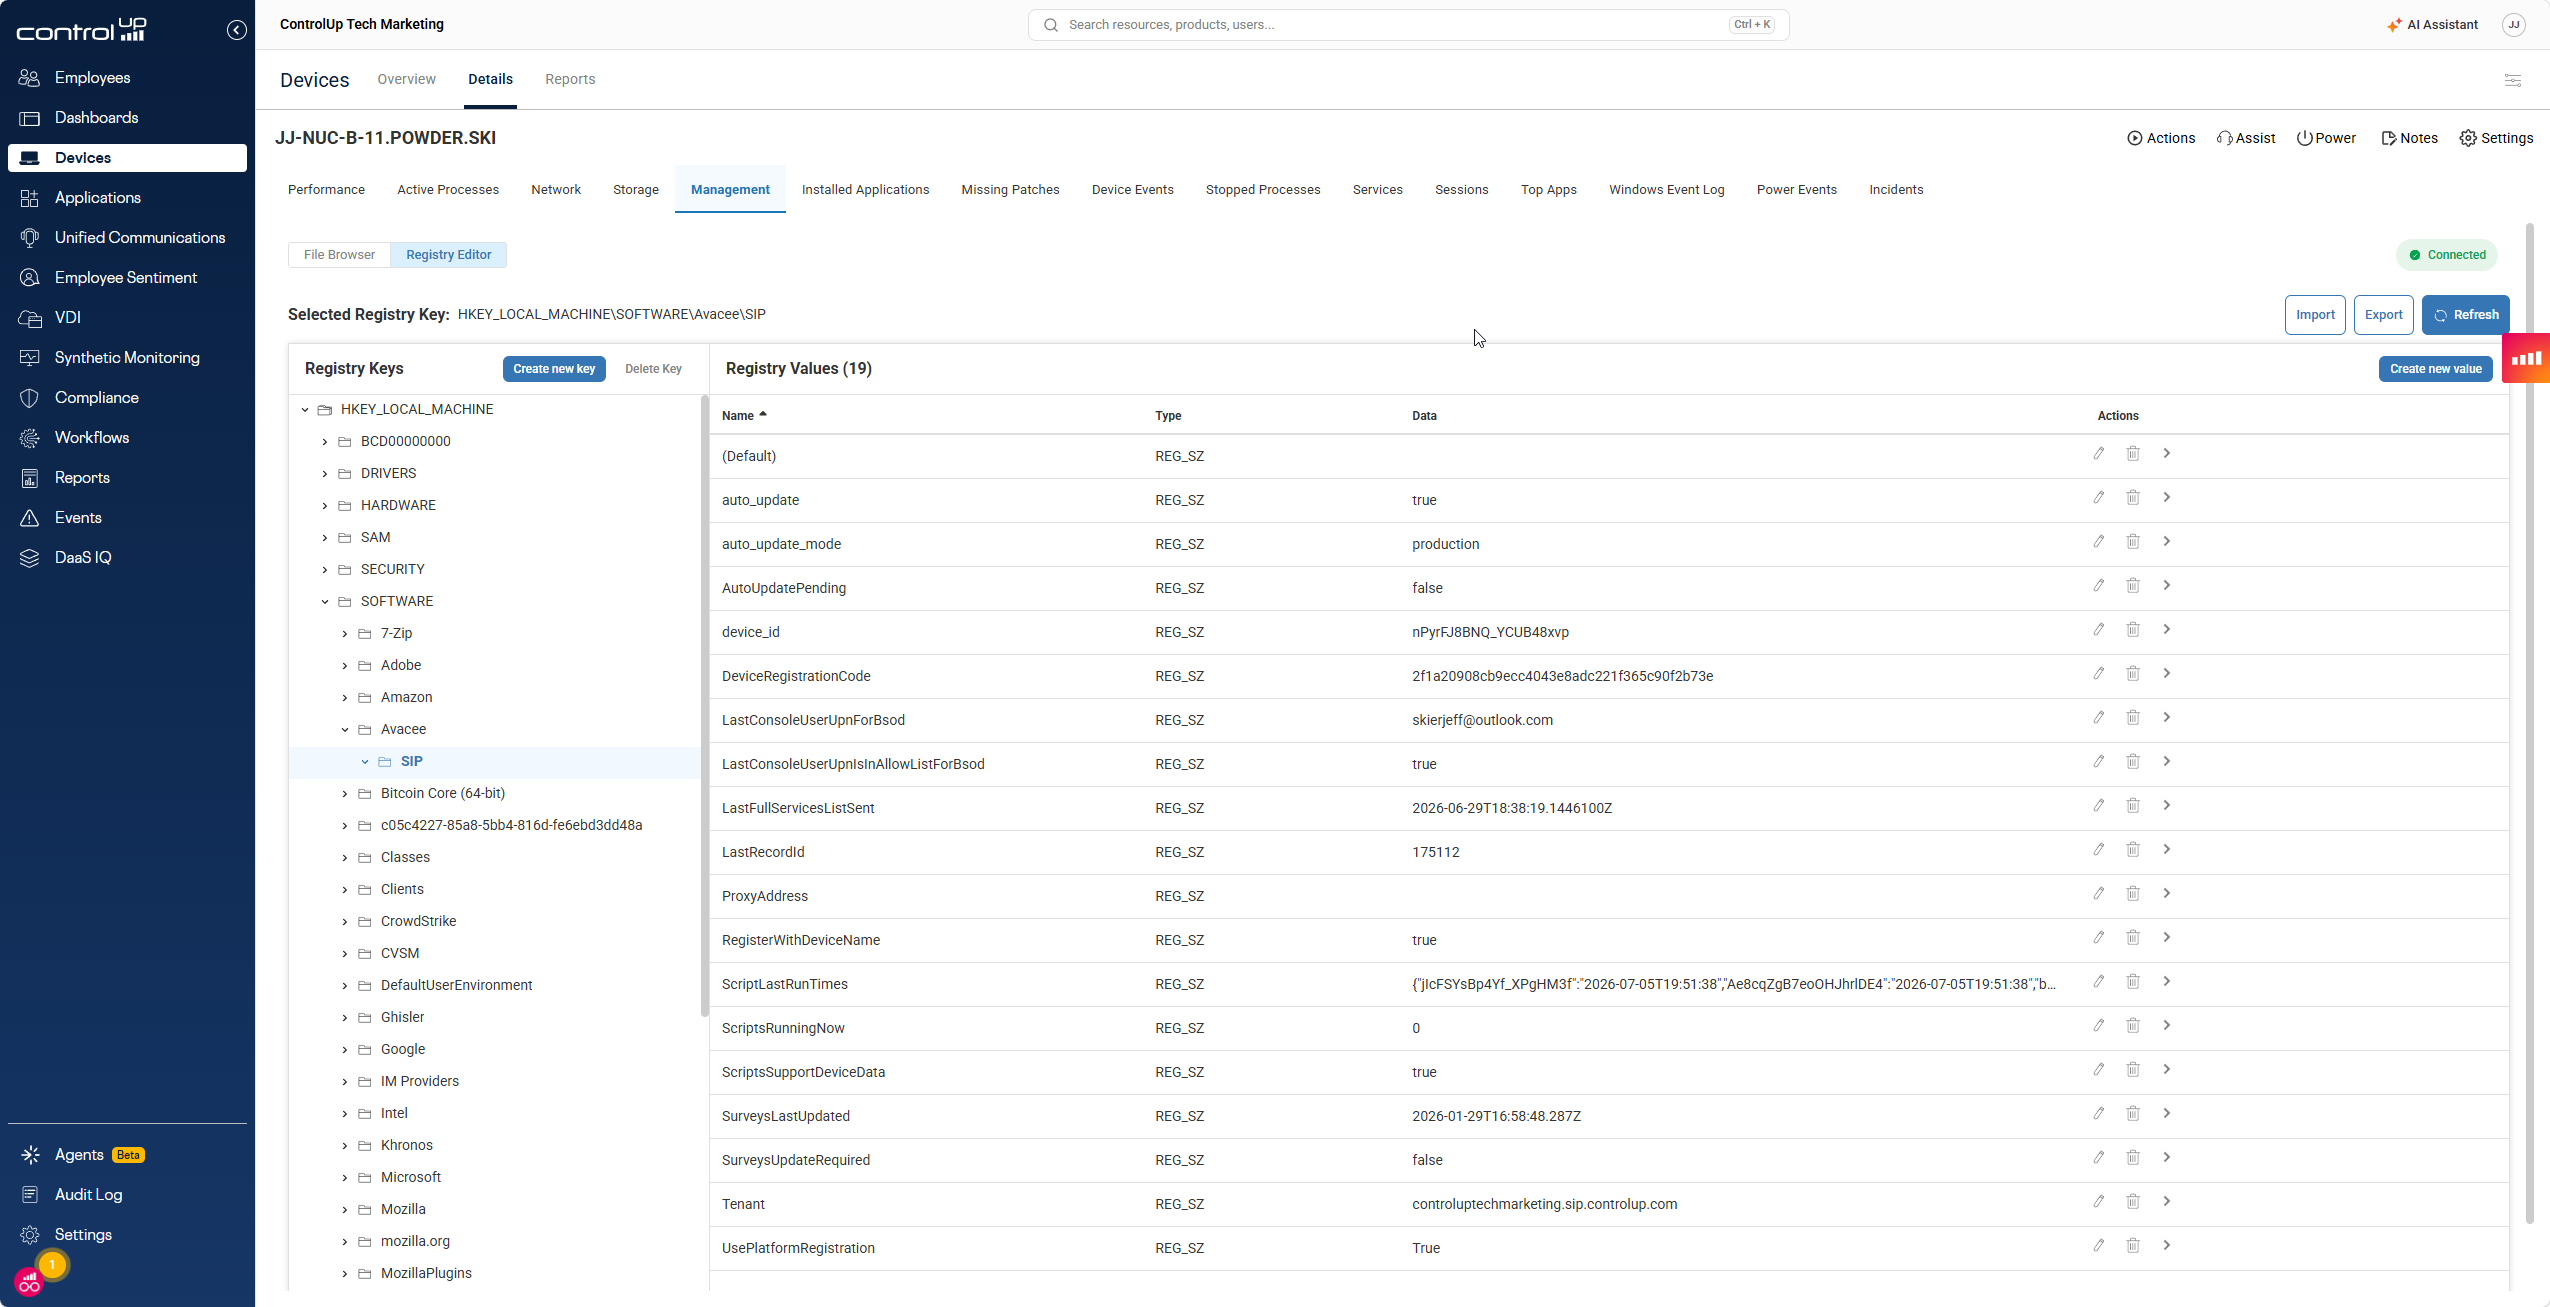This screenshot has height=1307, width=2550.
Task: Select the SIP registry key
Action: pos(412,761)
